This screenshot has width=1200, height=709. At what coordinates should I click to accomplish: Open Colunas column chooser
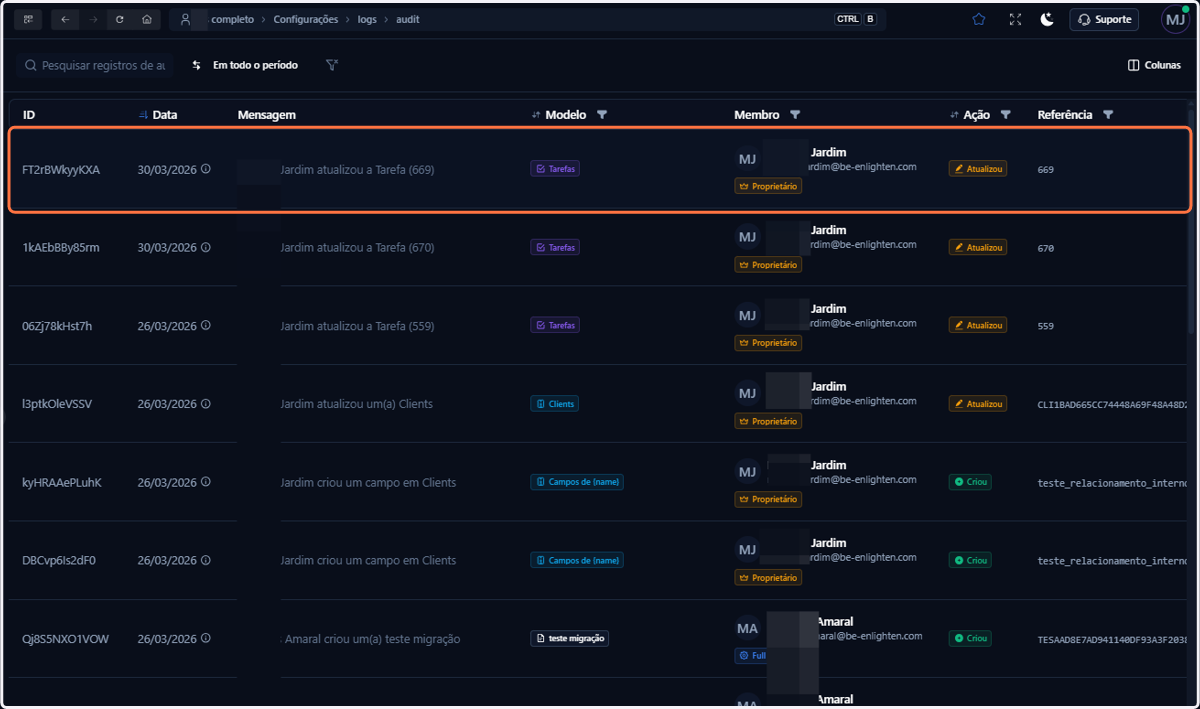[1154, 65]
